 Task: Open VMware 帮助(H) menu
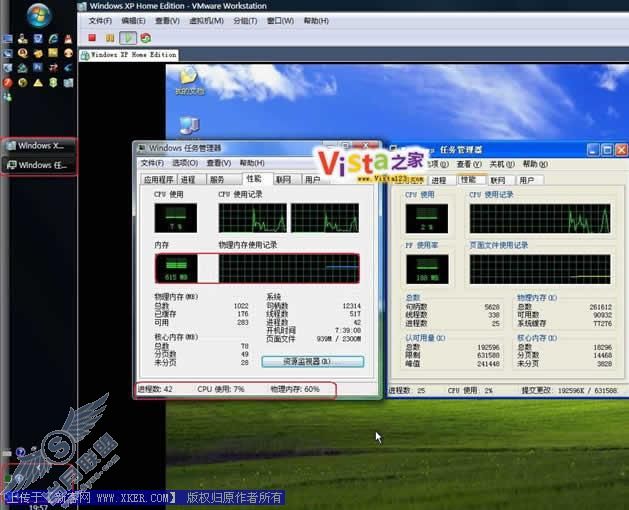coord(316,21)
